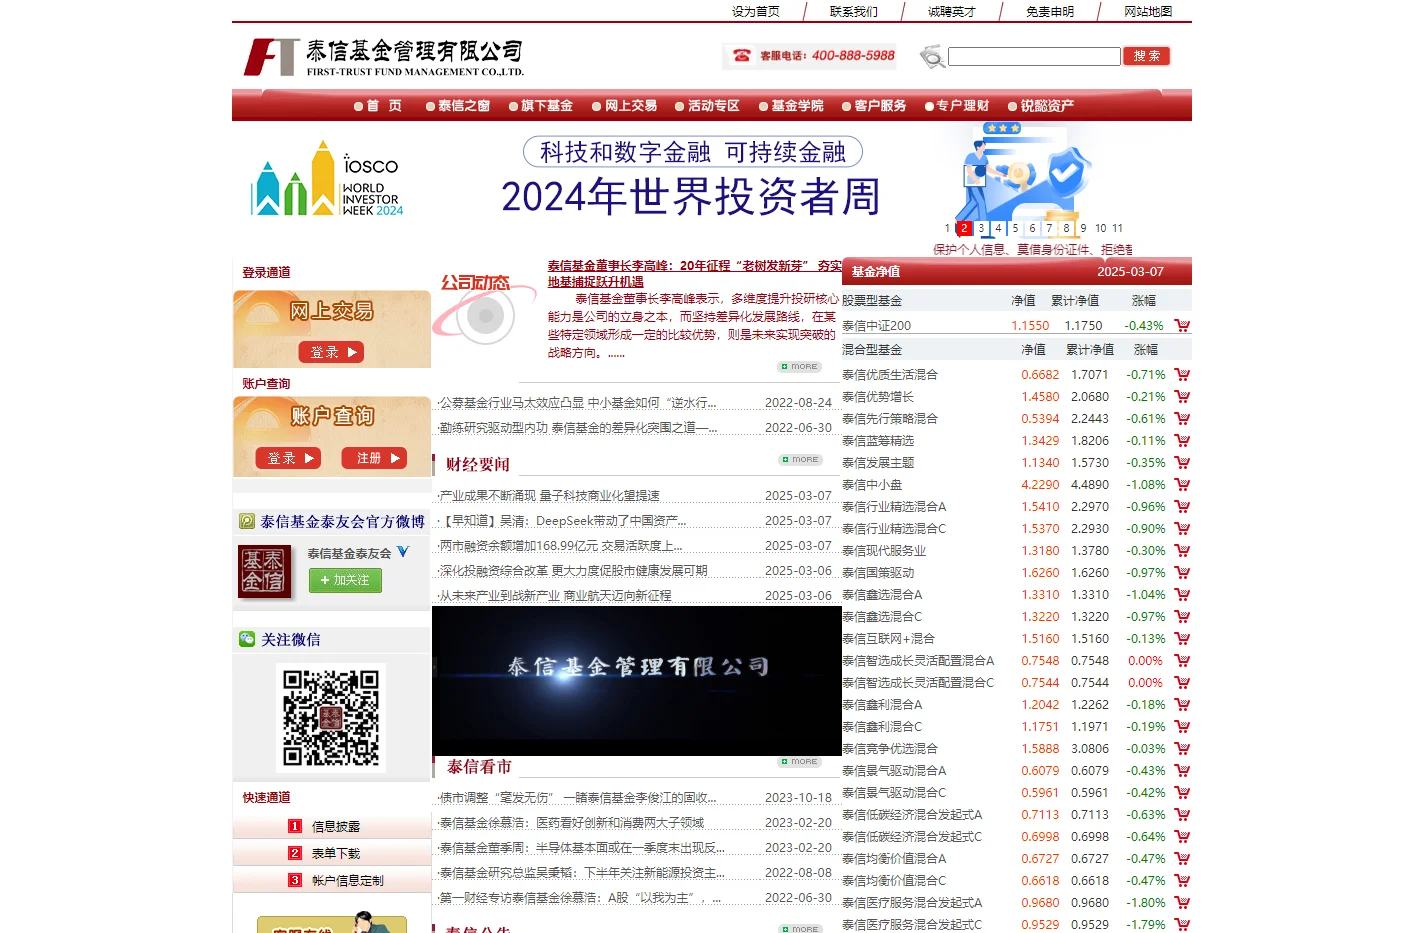Click the 设为首页 link
This screenshot has width=1424, height=933.
click(x=755, y=12)
